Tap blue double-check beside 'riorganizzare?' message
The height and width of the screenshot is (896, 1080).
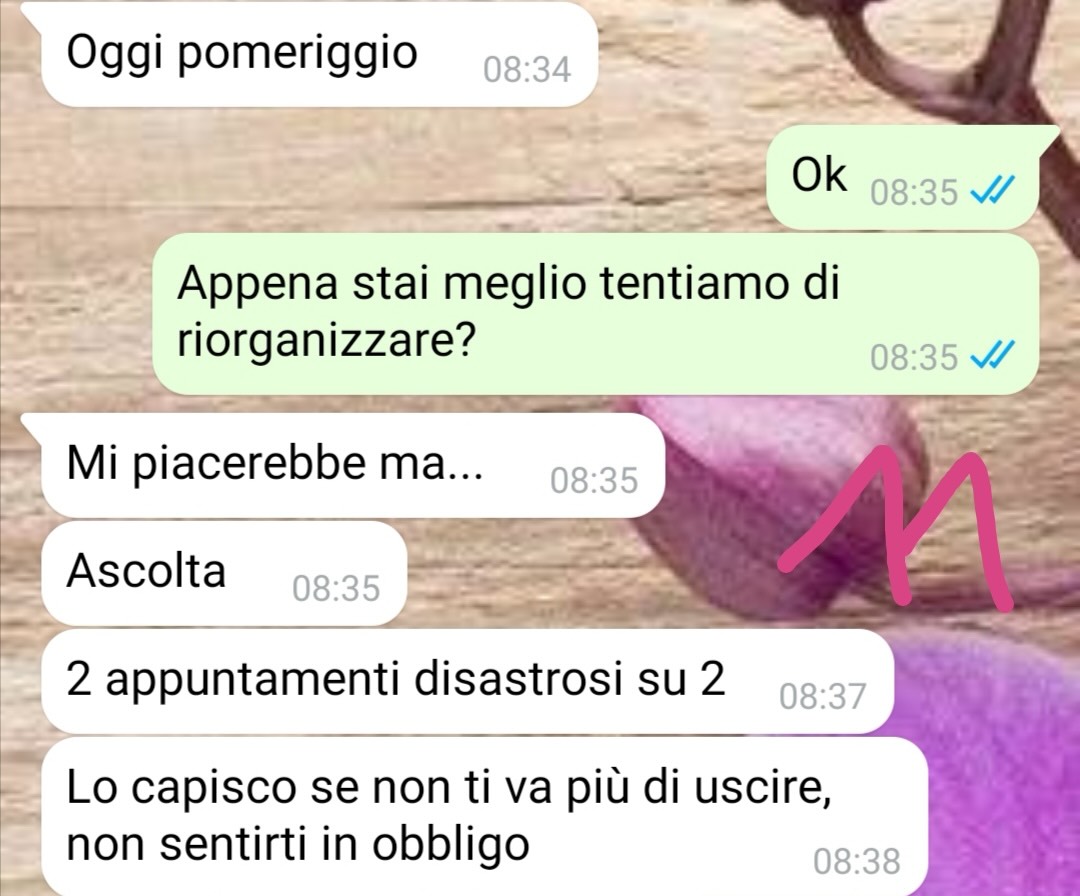pos(992,355)
